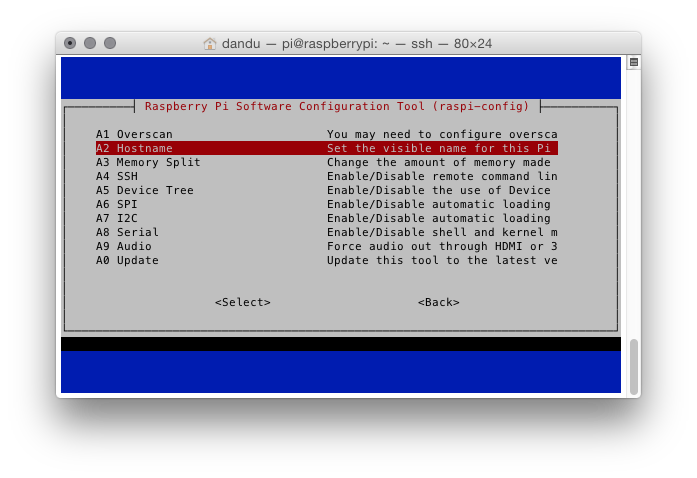
Task: Click 'You may need to configure oversca' text
Action: 442,134
